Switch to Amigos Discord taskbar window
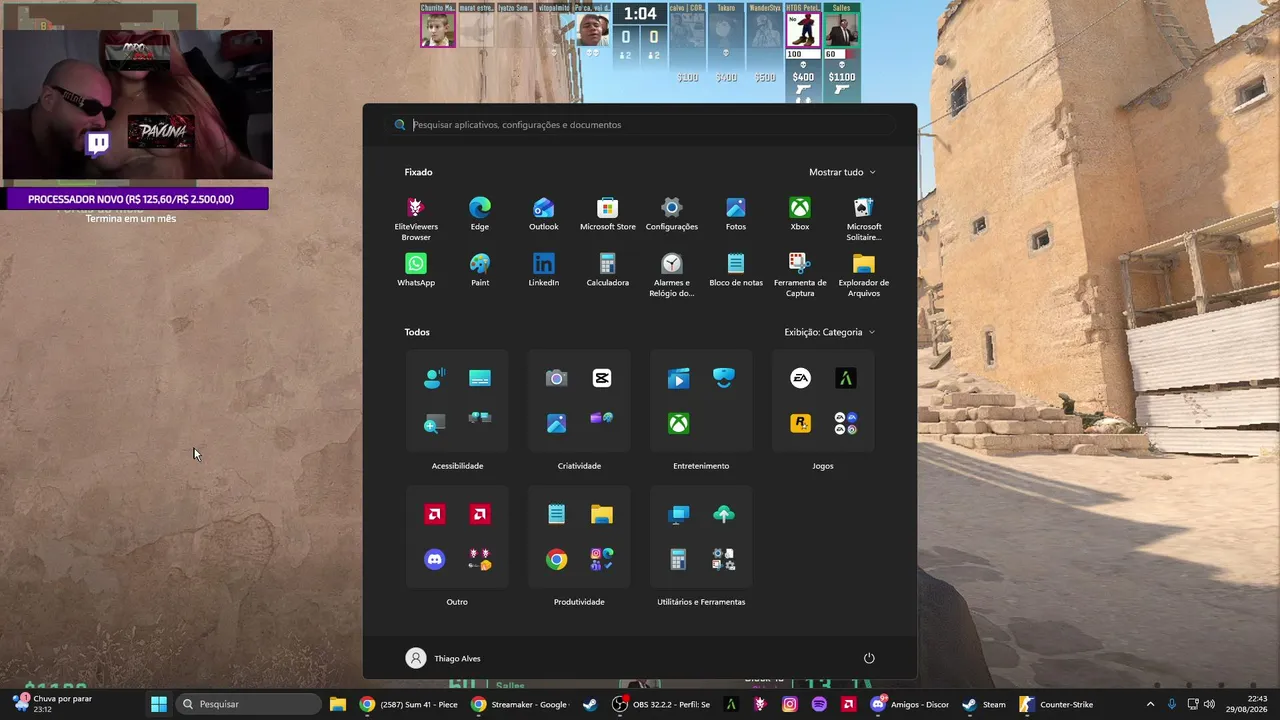This screenshot has width=1280, height=720. tap(910, 704)
